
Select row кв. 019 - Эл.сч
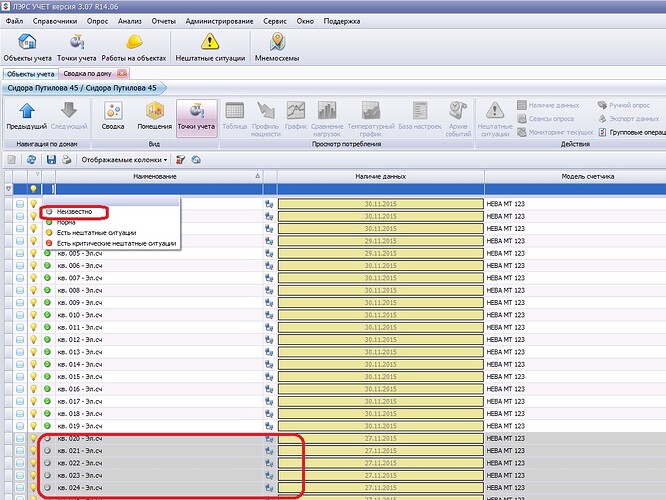[79, 426]
